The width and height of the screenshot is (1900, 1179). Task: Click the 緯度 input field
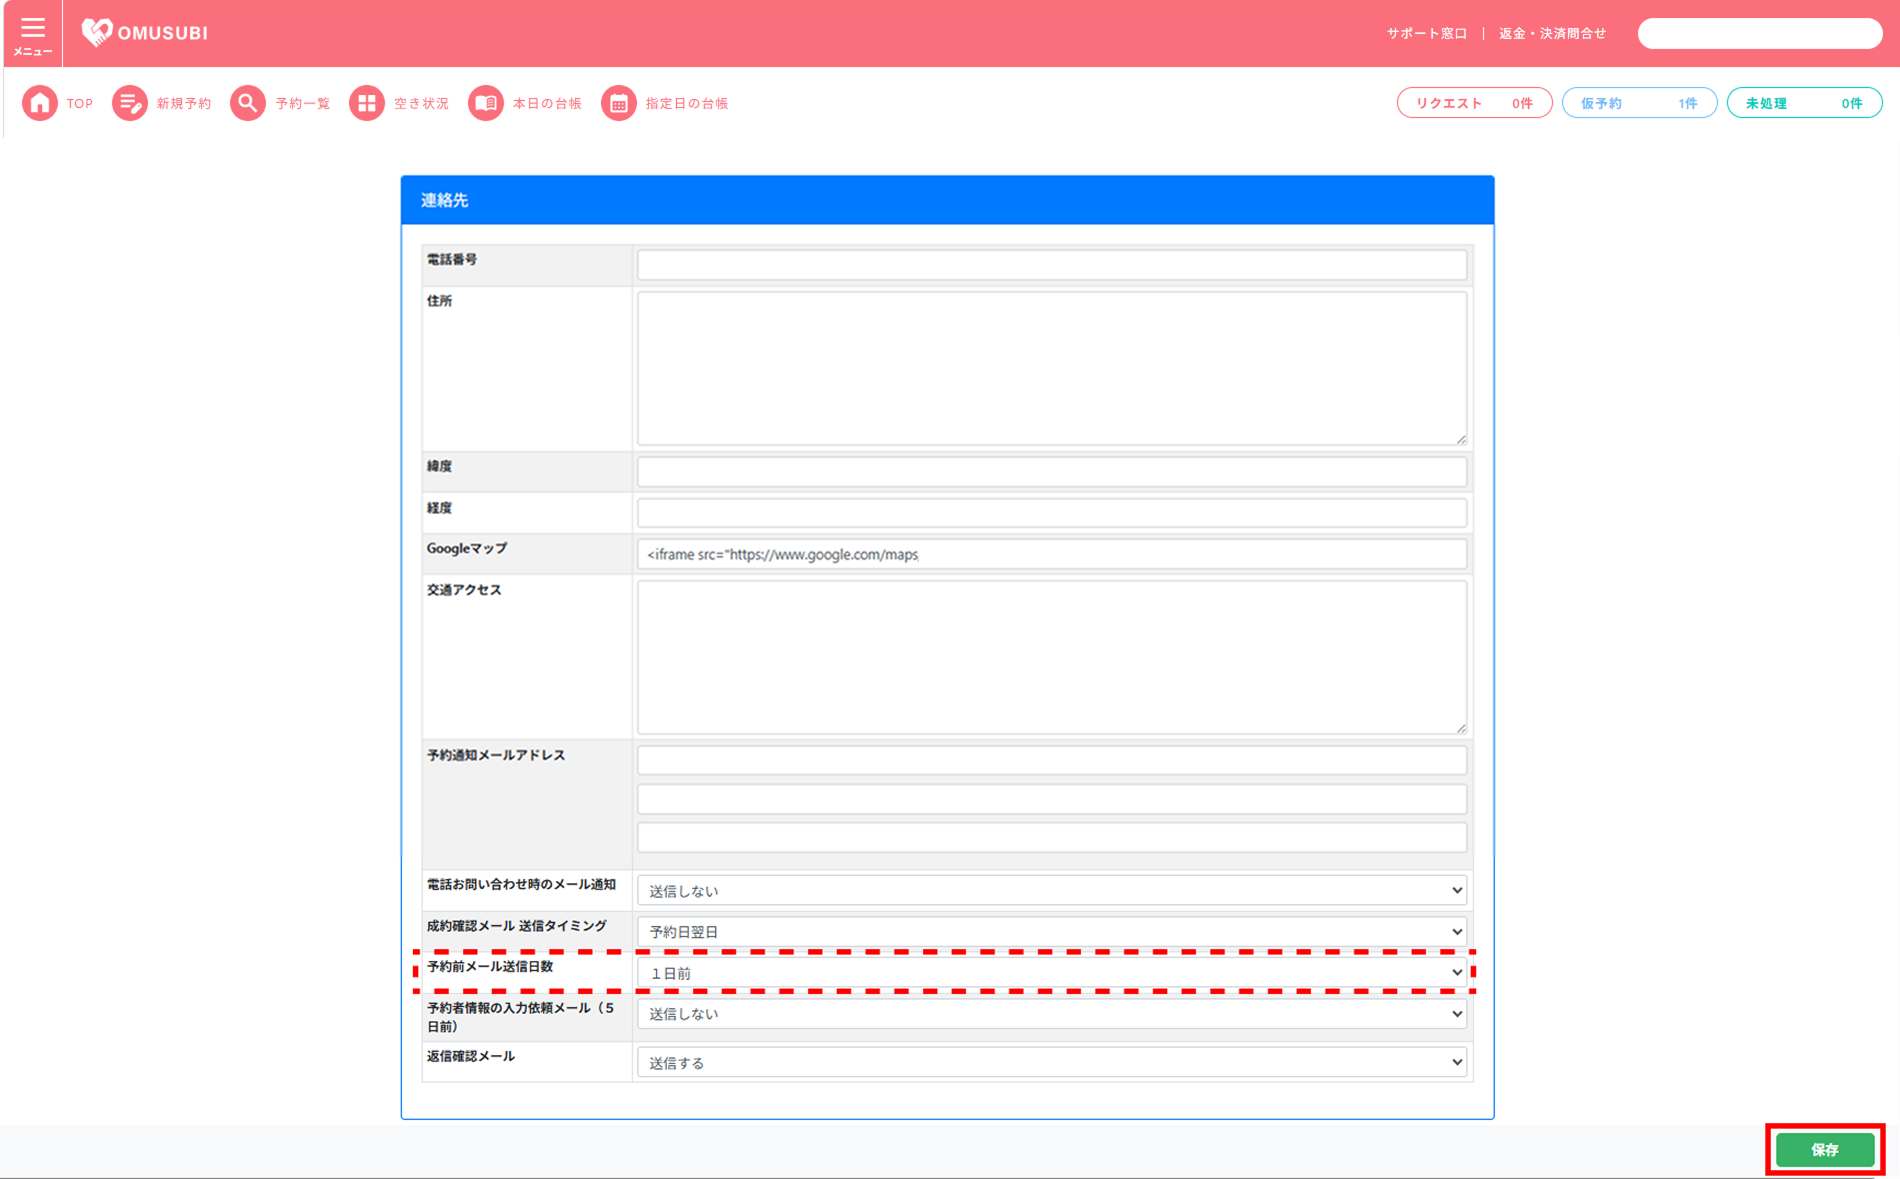1052,472
